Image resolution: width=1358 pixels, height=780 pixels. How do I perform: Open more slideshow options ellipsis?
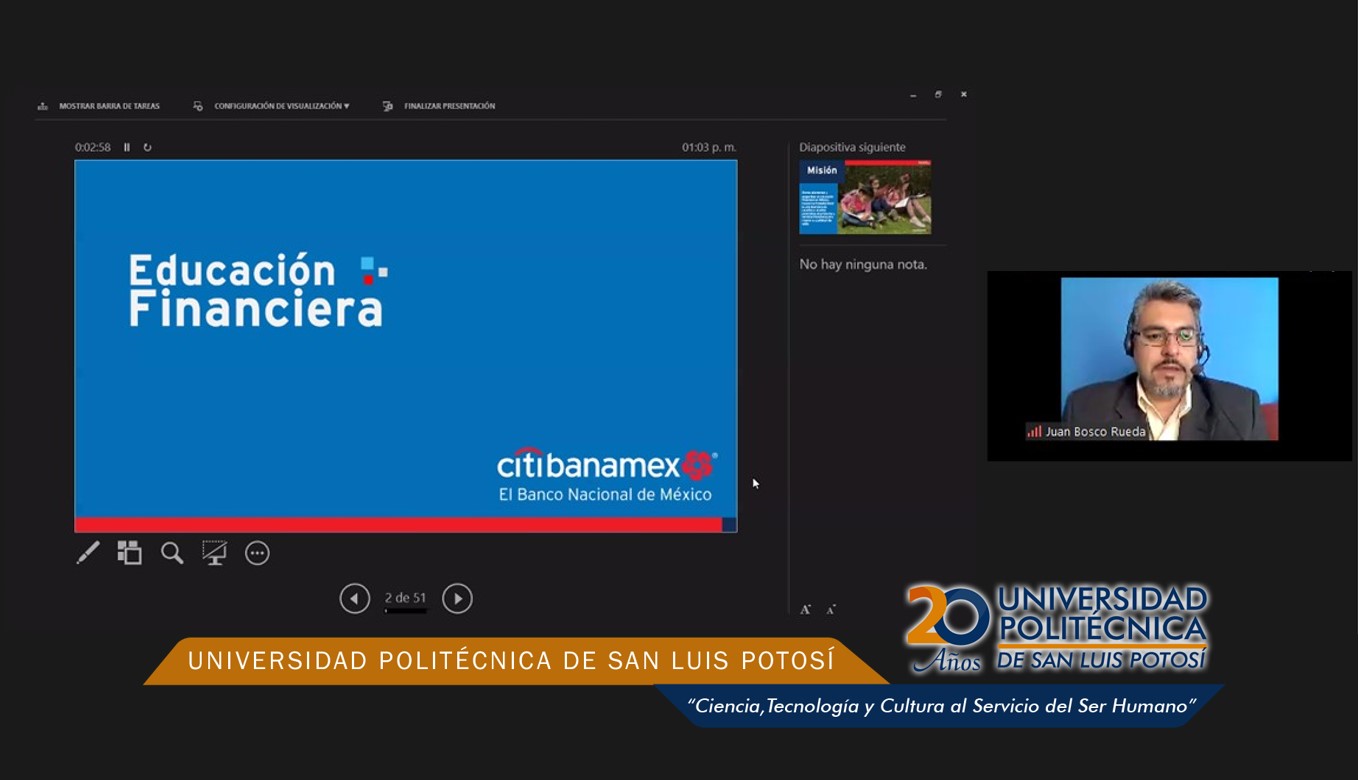257,553
